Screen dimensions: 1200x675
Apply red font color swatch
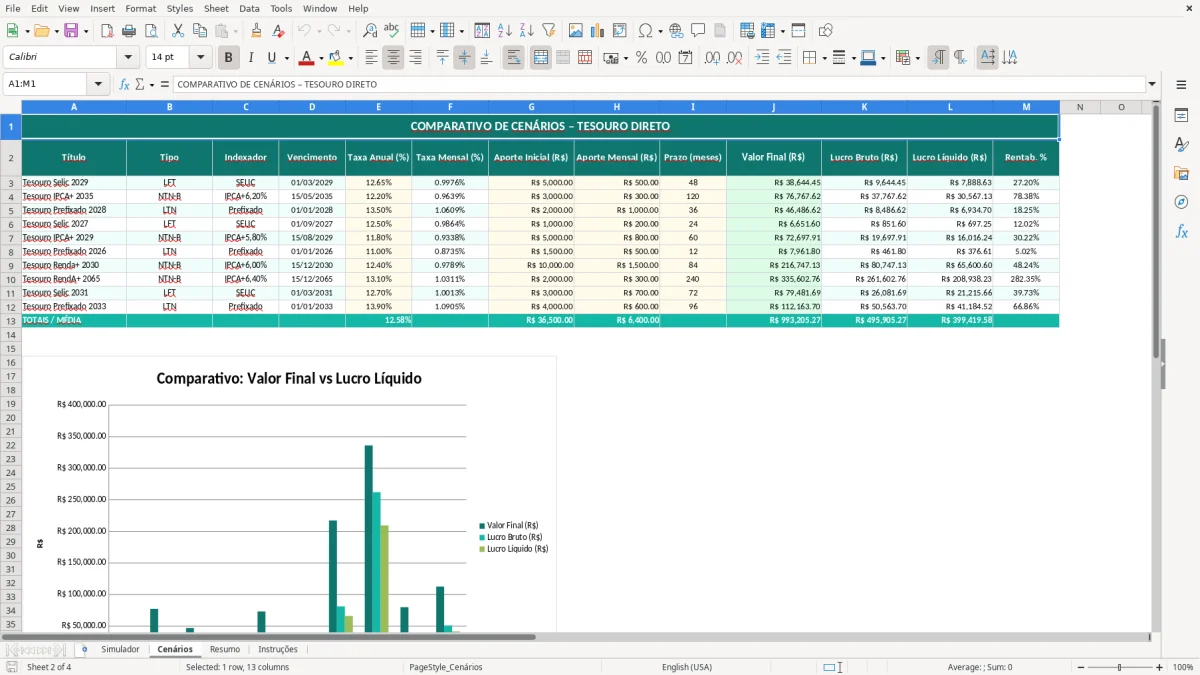(307, 58)
